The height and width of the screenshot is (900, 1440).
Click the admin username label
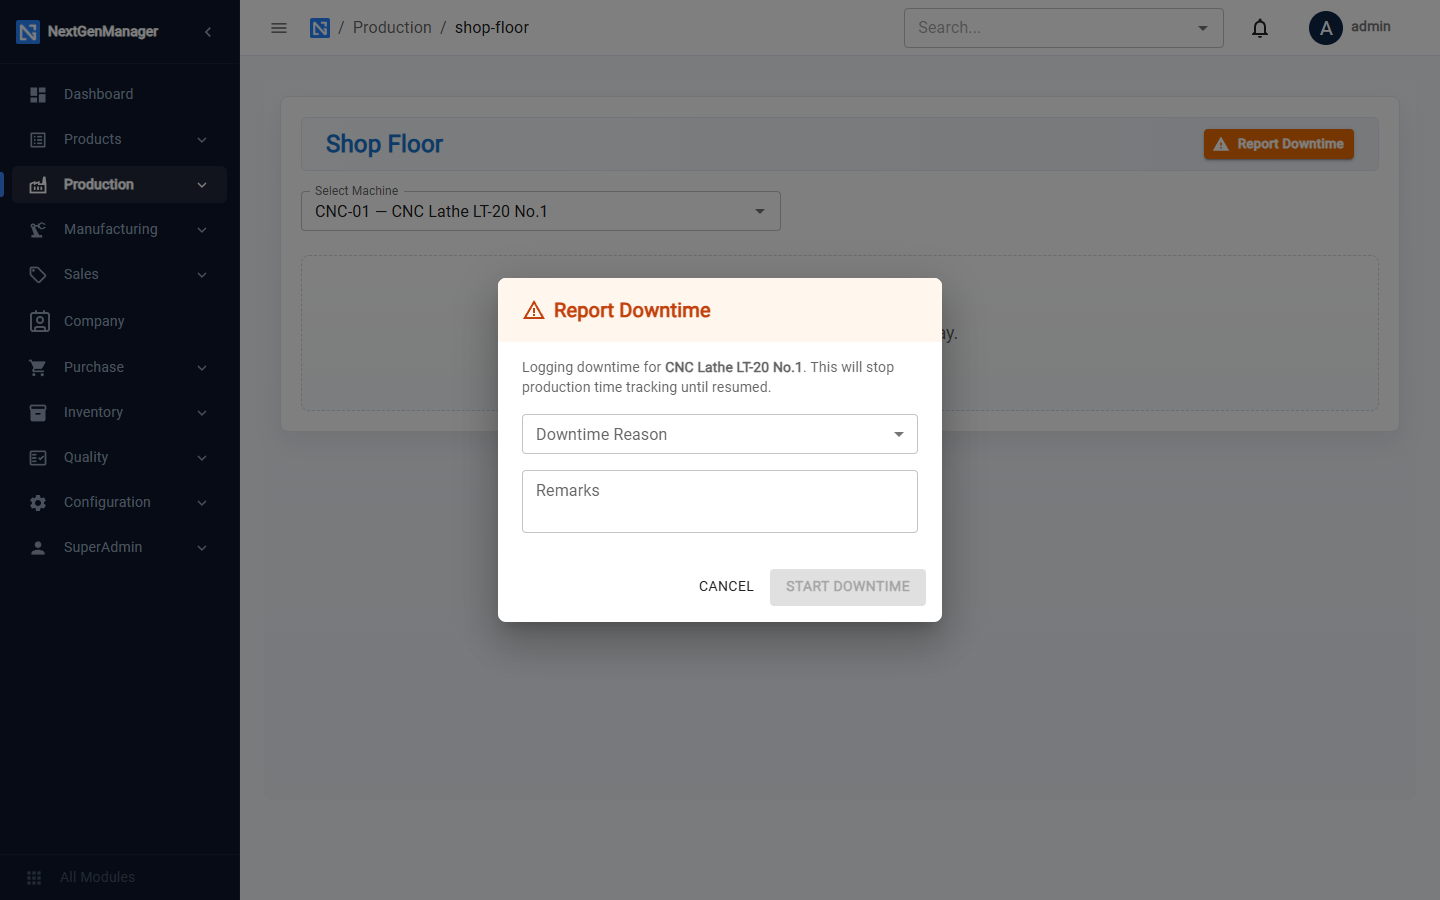tap(1371, 27)
